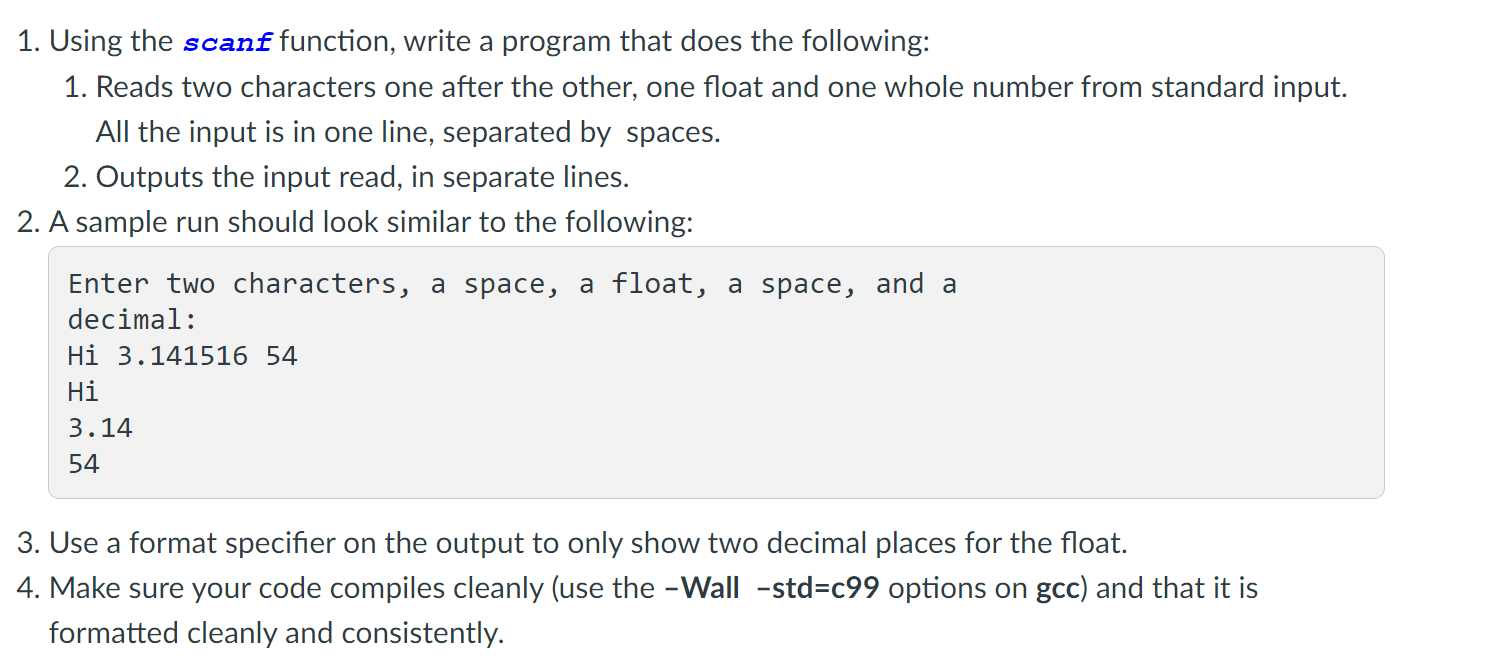
Task: Click the blue scanf function name
Action: pos(231,43)
